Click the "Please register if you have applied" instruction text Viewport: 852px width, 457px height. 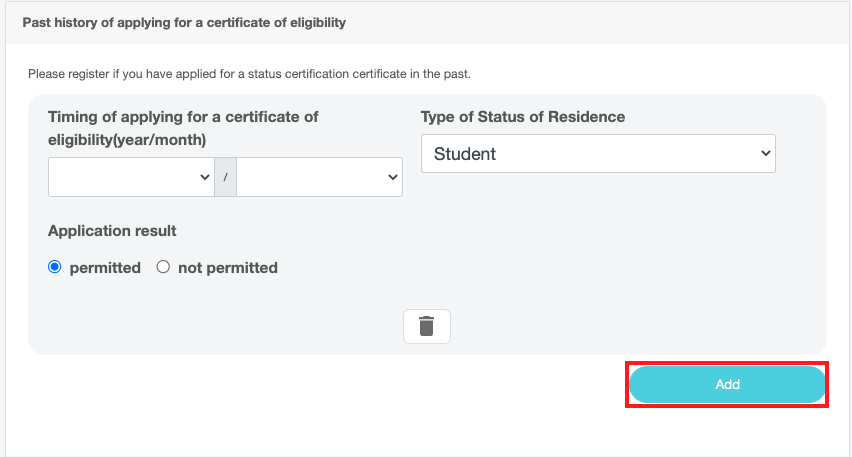click(249, 74)
